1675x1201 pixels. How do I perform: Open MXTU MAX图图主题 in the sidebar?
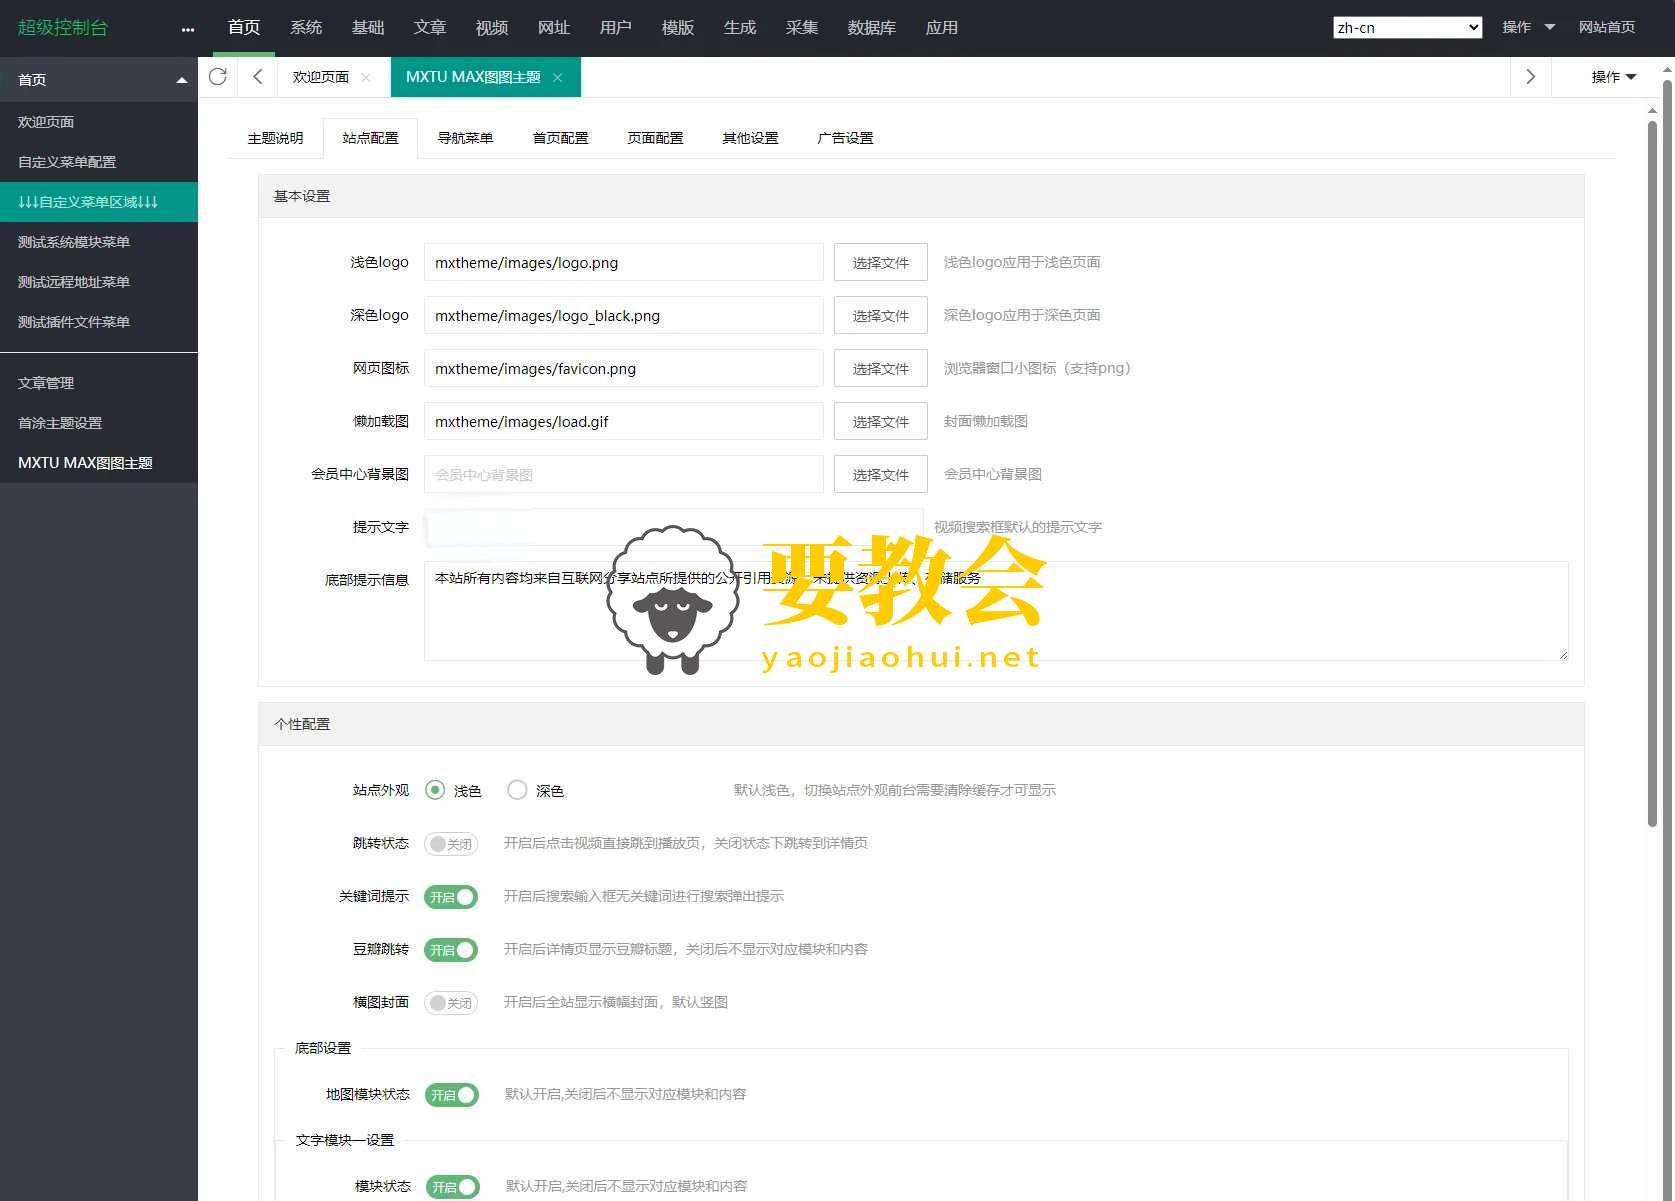pyautogui.click(x=99, y=463)
